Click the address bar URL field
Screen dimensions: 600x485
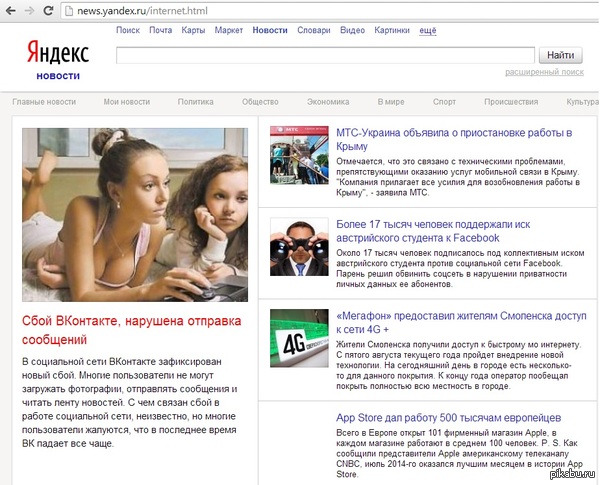[300, 9]
